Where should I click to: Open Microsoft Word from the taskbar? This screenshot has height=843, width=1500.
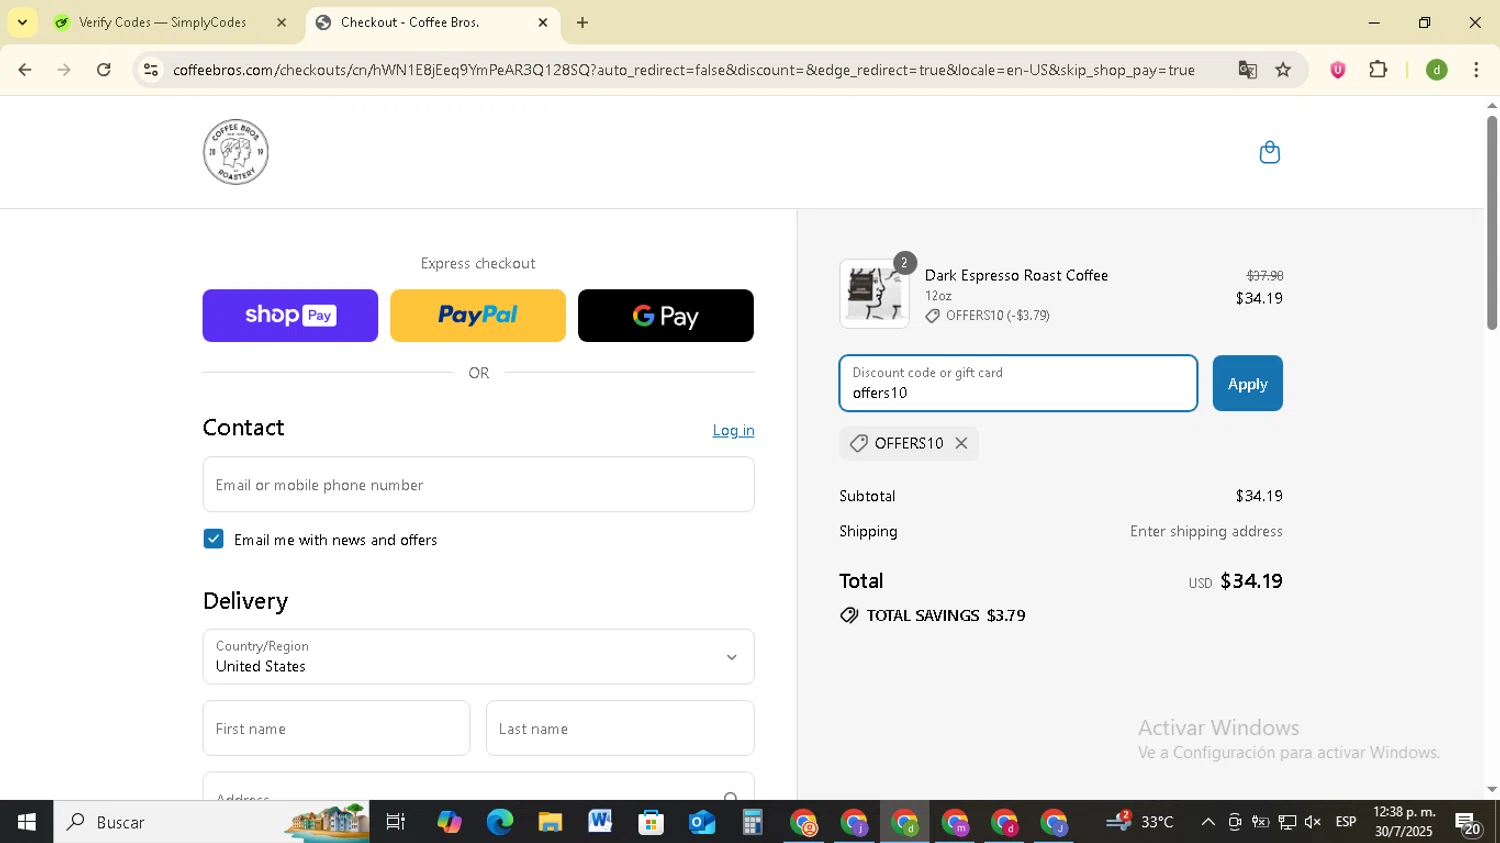(600, 822)
